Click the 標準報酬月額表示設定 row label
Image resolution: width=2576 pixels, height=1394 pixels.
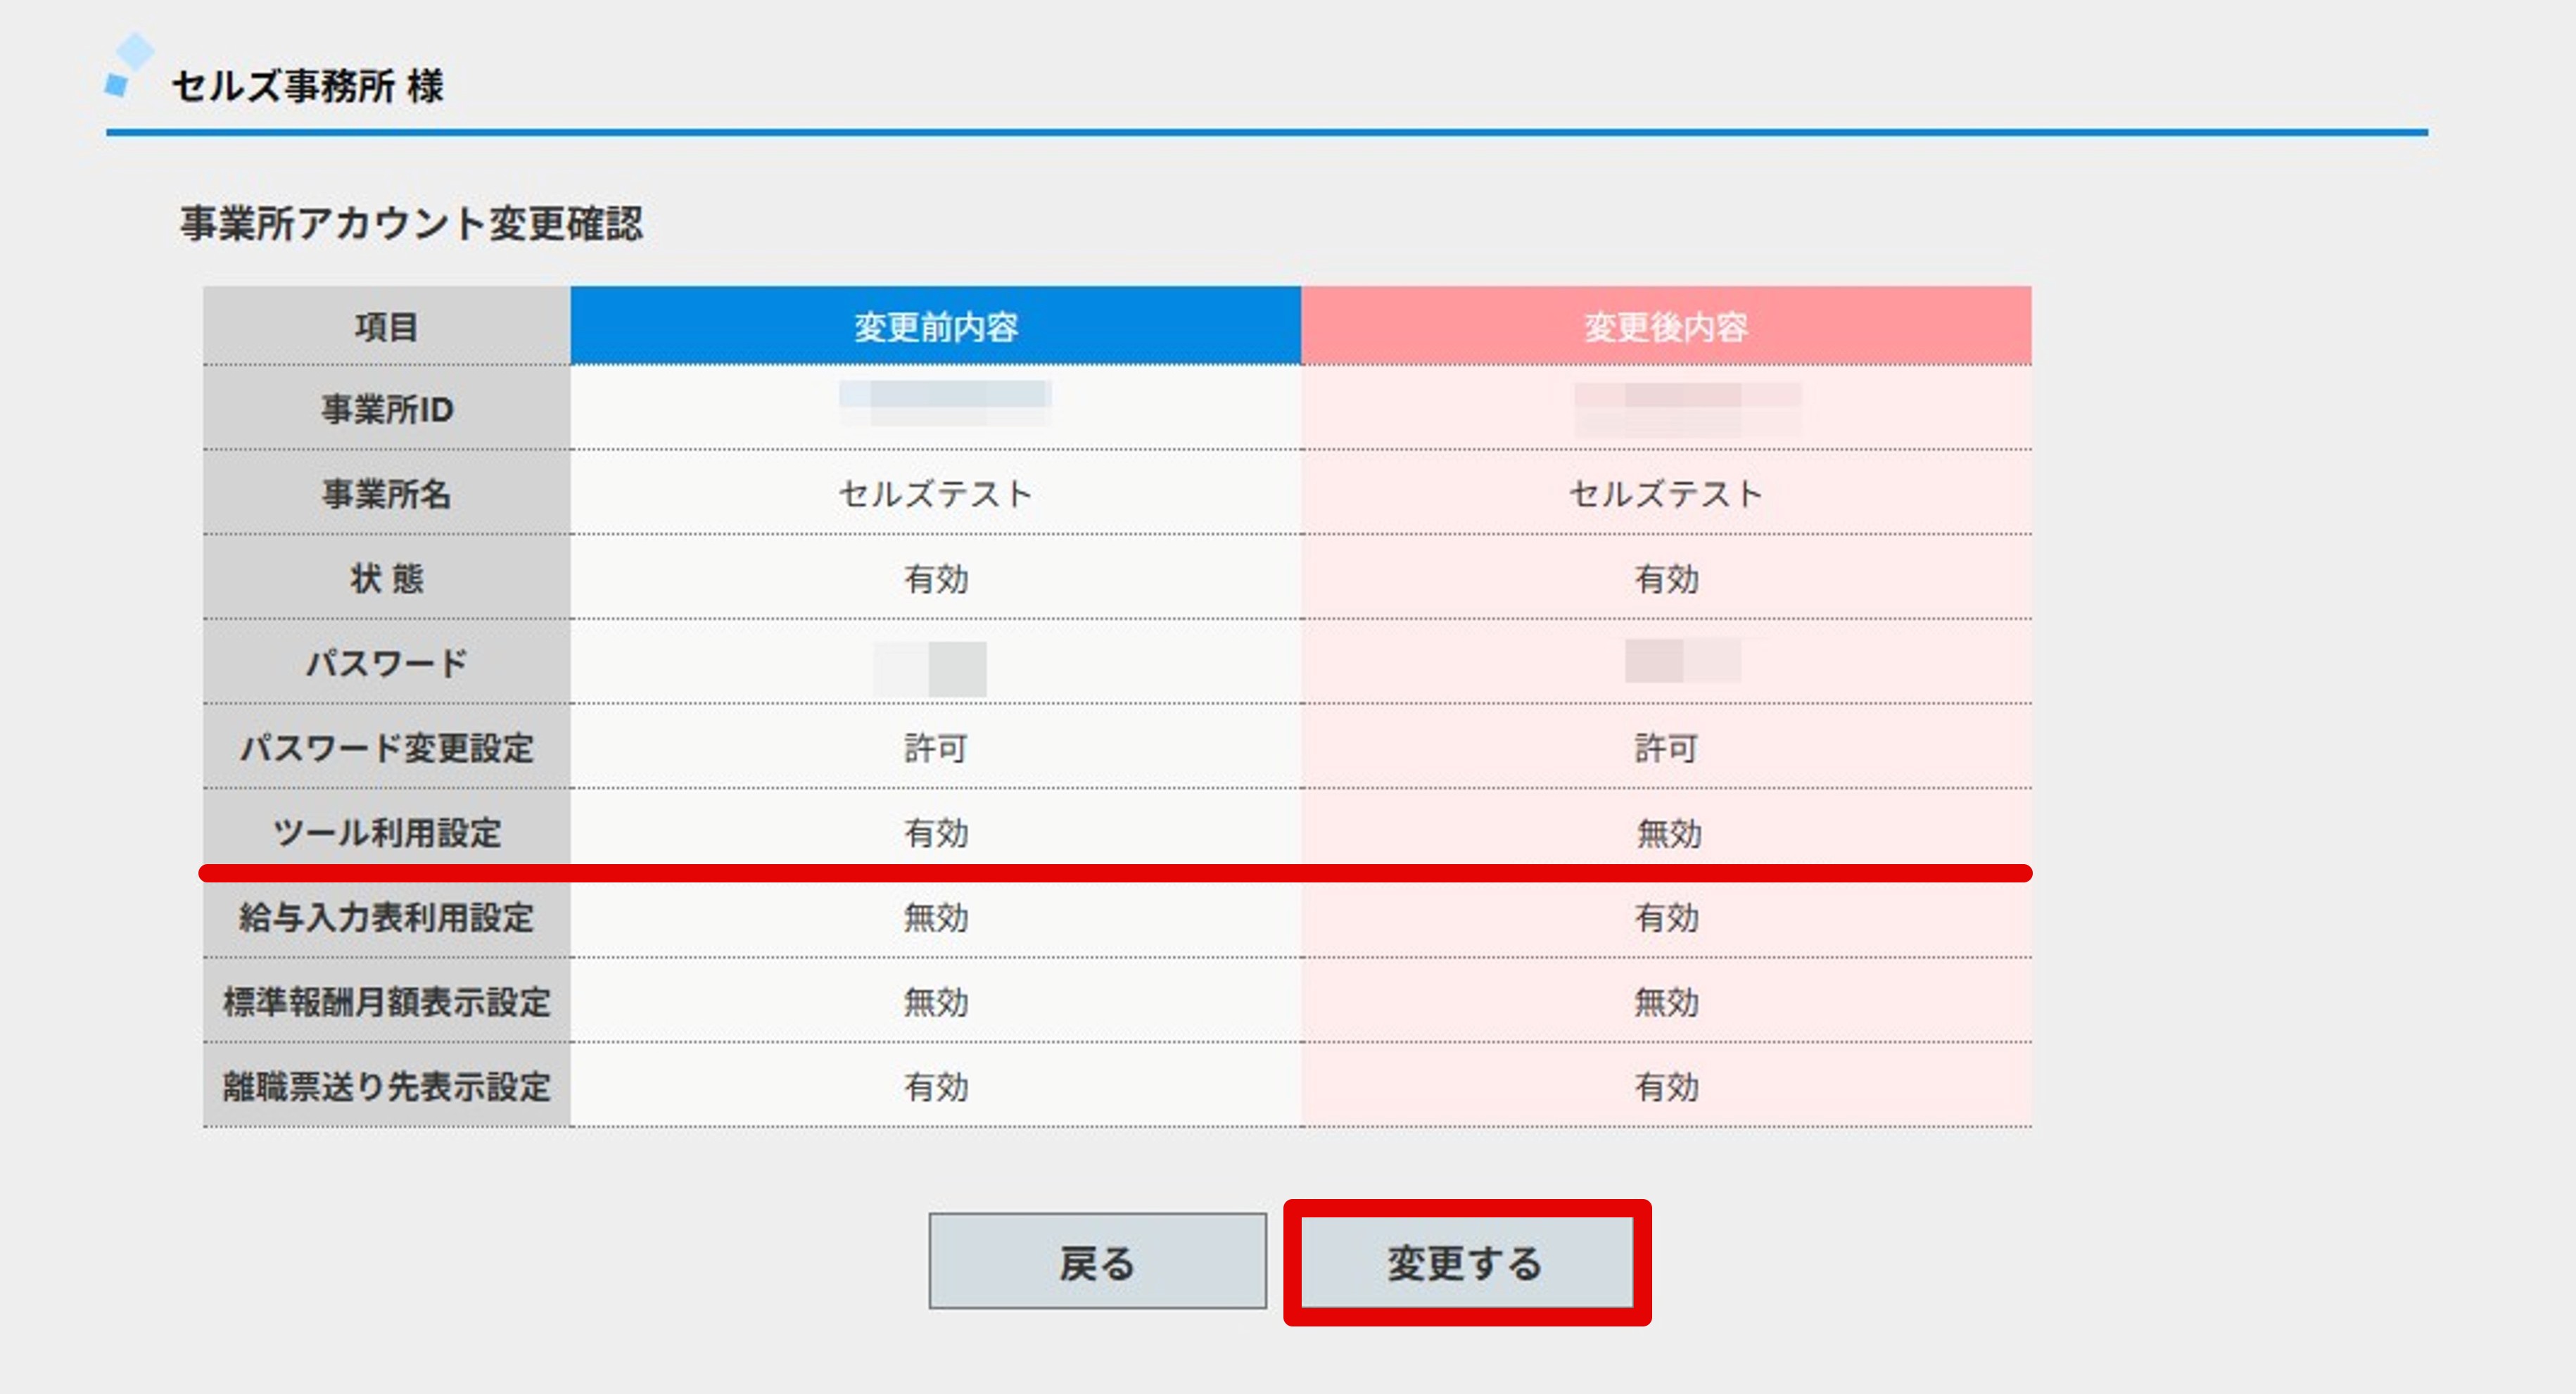pyautogui.click(x=386, y=1002)
